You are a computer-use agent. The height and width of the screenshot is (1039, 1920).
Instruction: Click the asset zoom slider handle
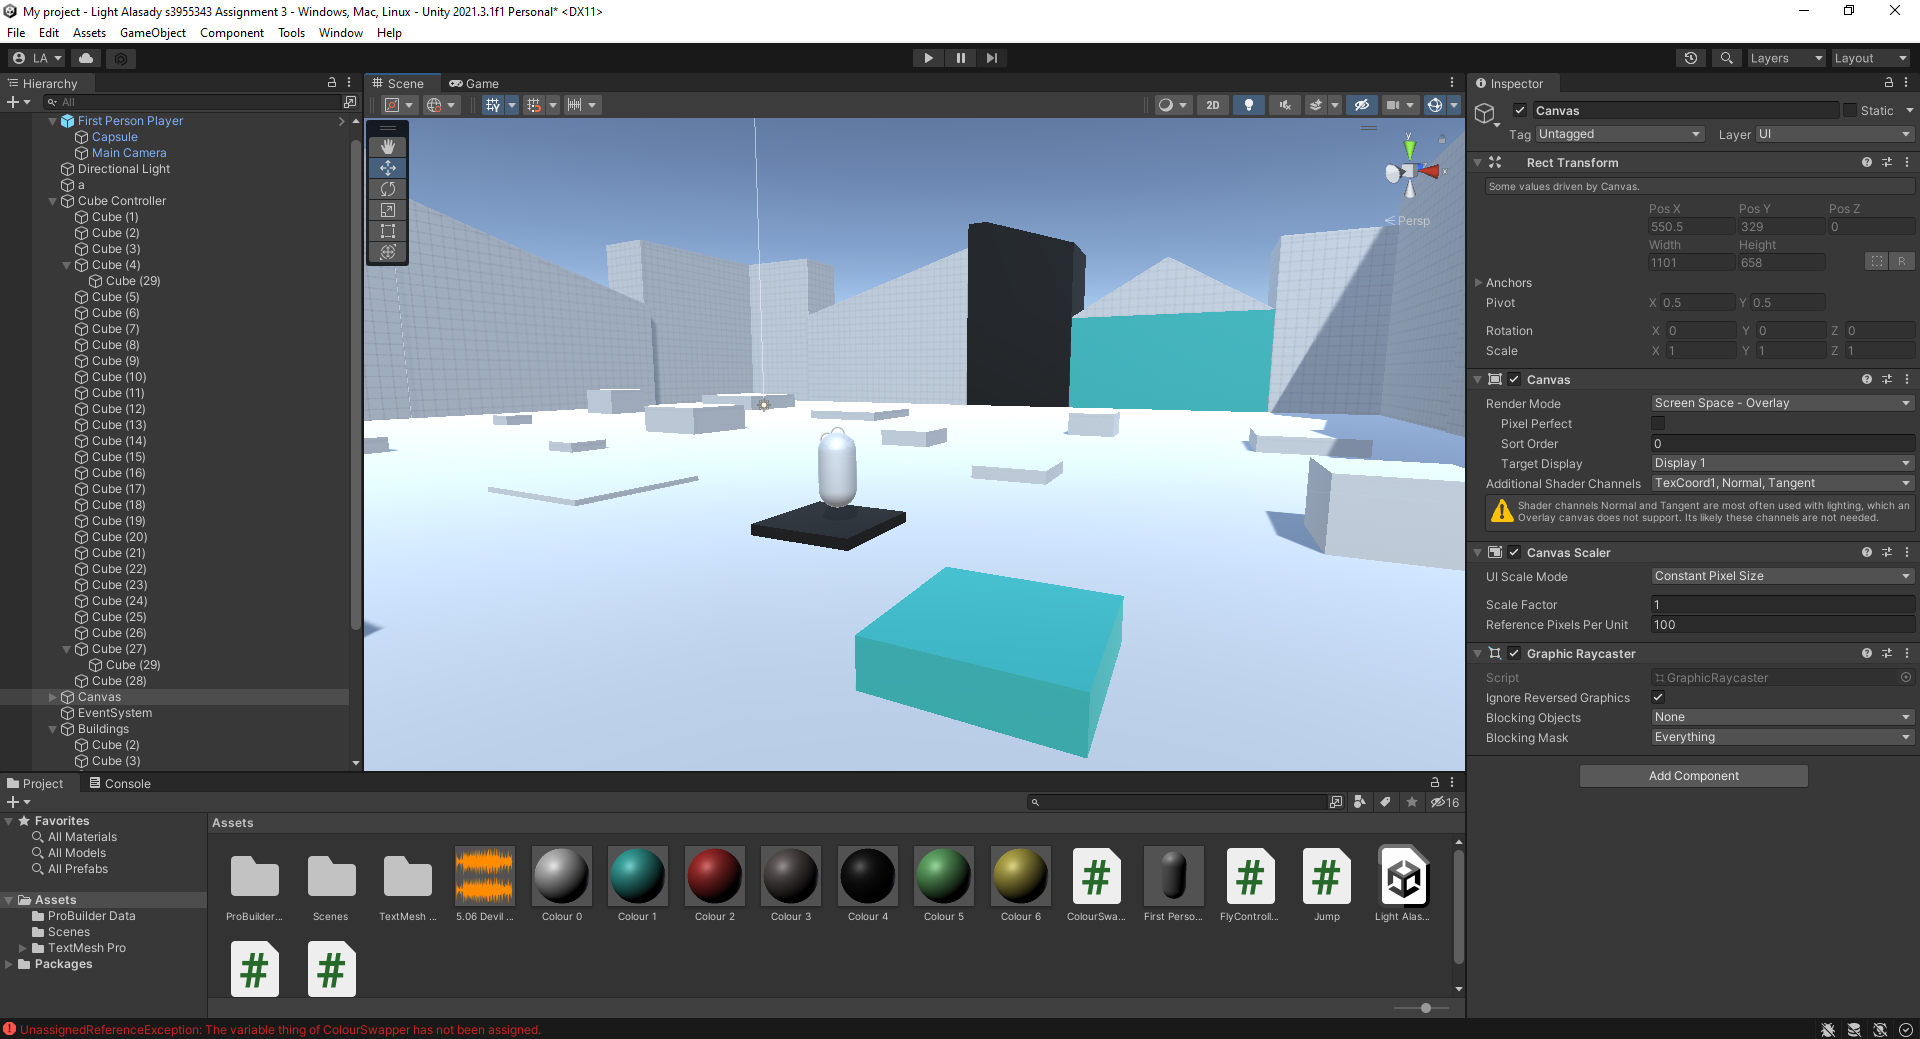point(1424,1008)
